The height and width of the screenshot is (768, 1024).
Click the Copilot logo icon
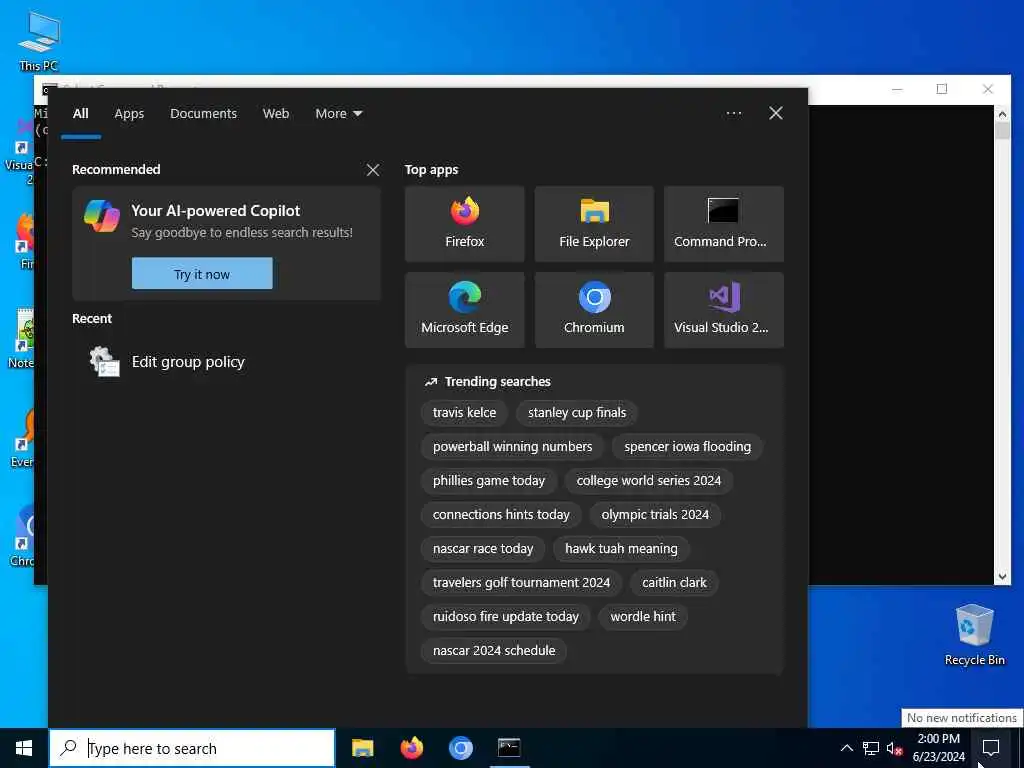[102, 216]
